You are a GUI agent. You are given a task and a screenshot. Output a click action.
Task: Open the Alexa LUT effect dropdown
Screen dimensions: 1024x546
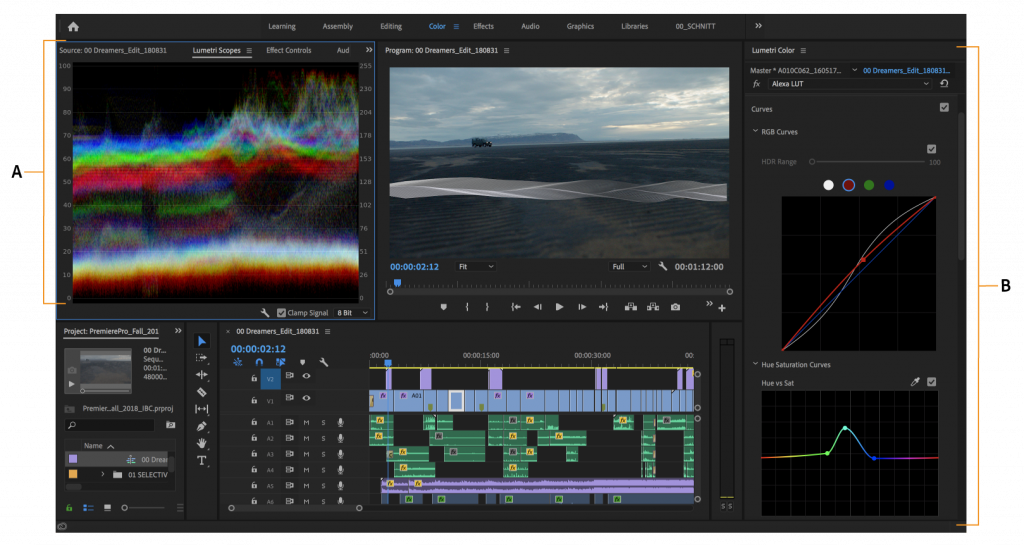pos(848,84)
